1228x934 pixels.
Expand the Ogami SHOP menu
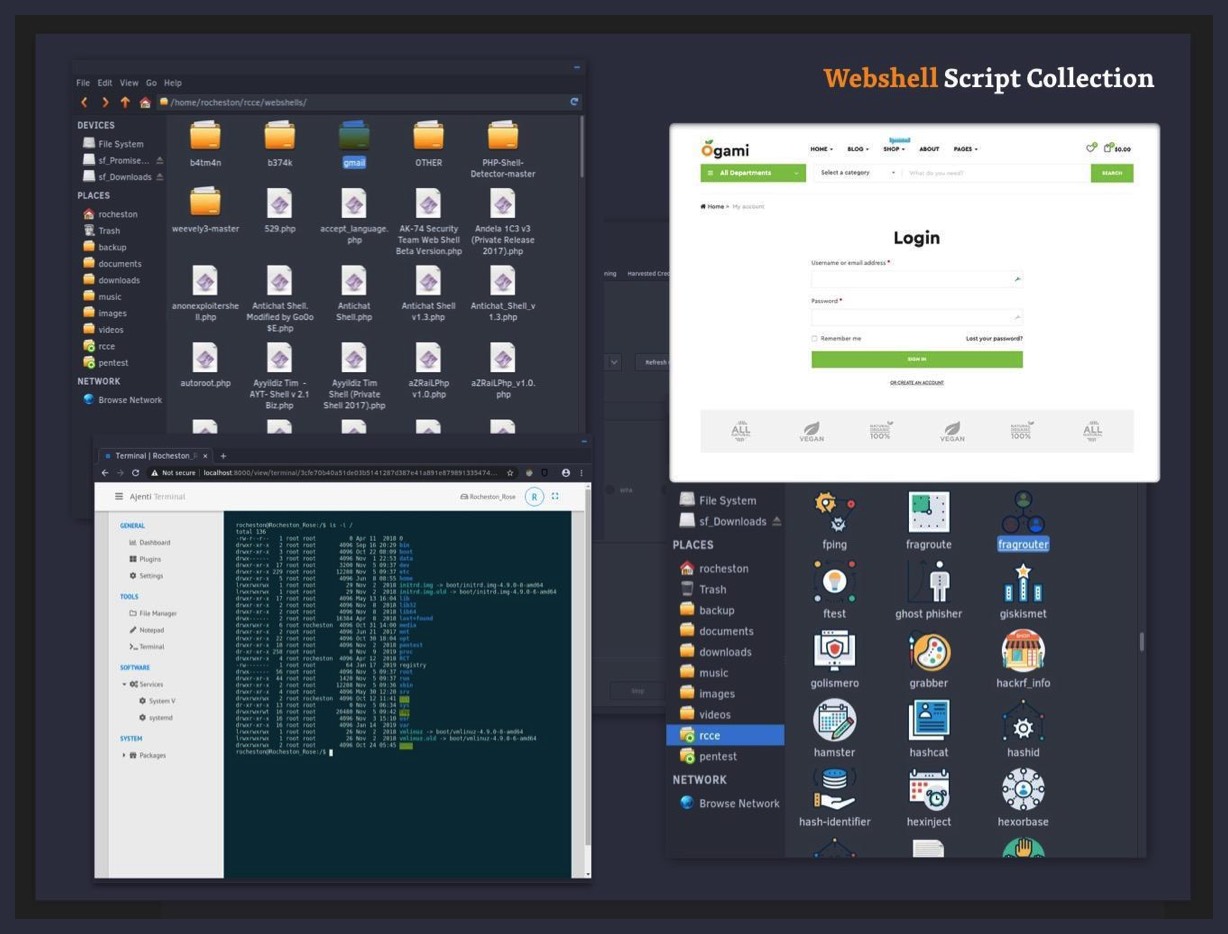tap(894, 149)
